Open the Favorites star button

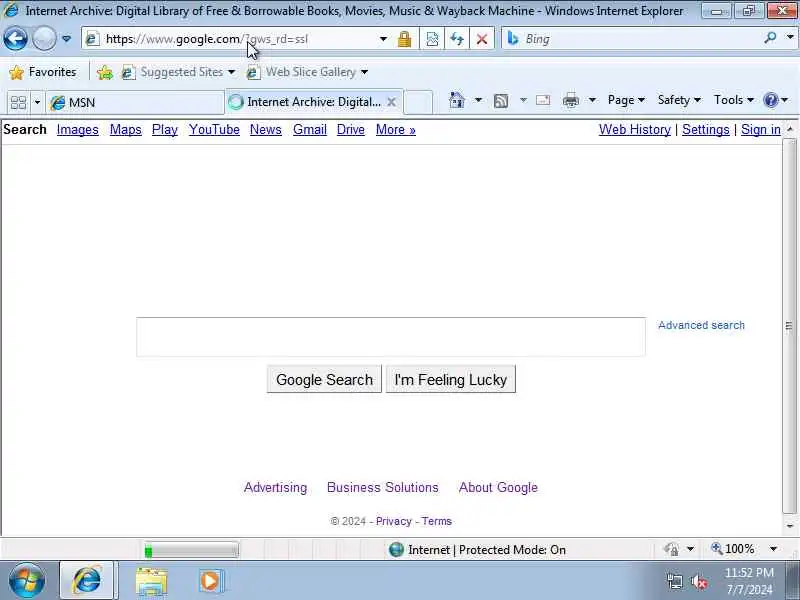point(43,72)
